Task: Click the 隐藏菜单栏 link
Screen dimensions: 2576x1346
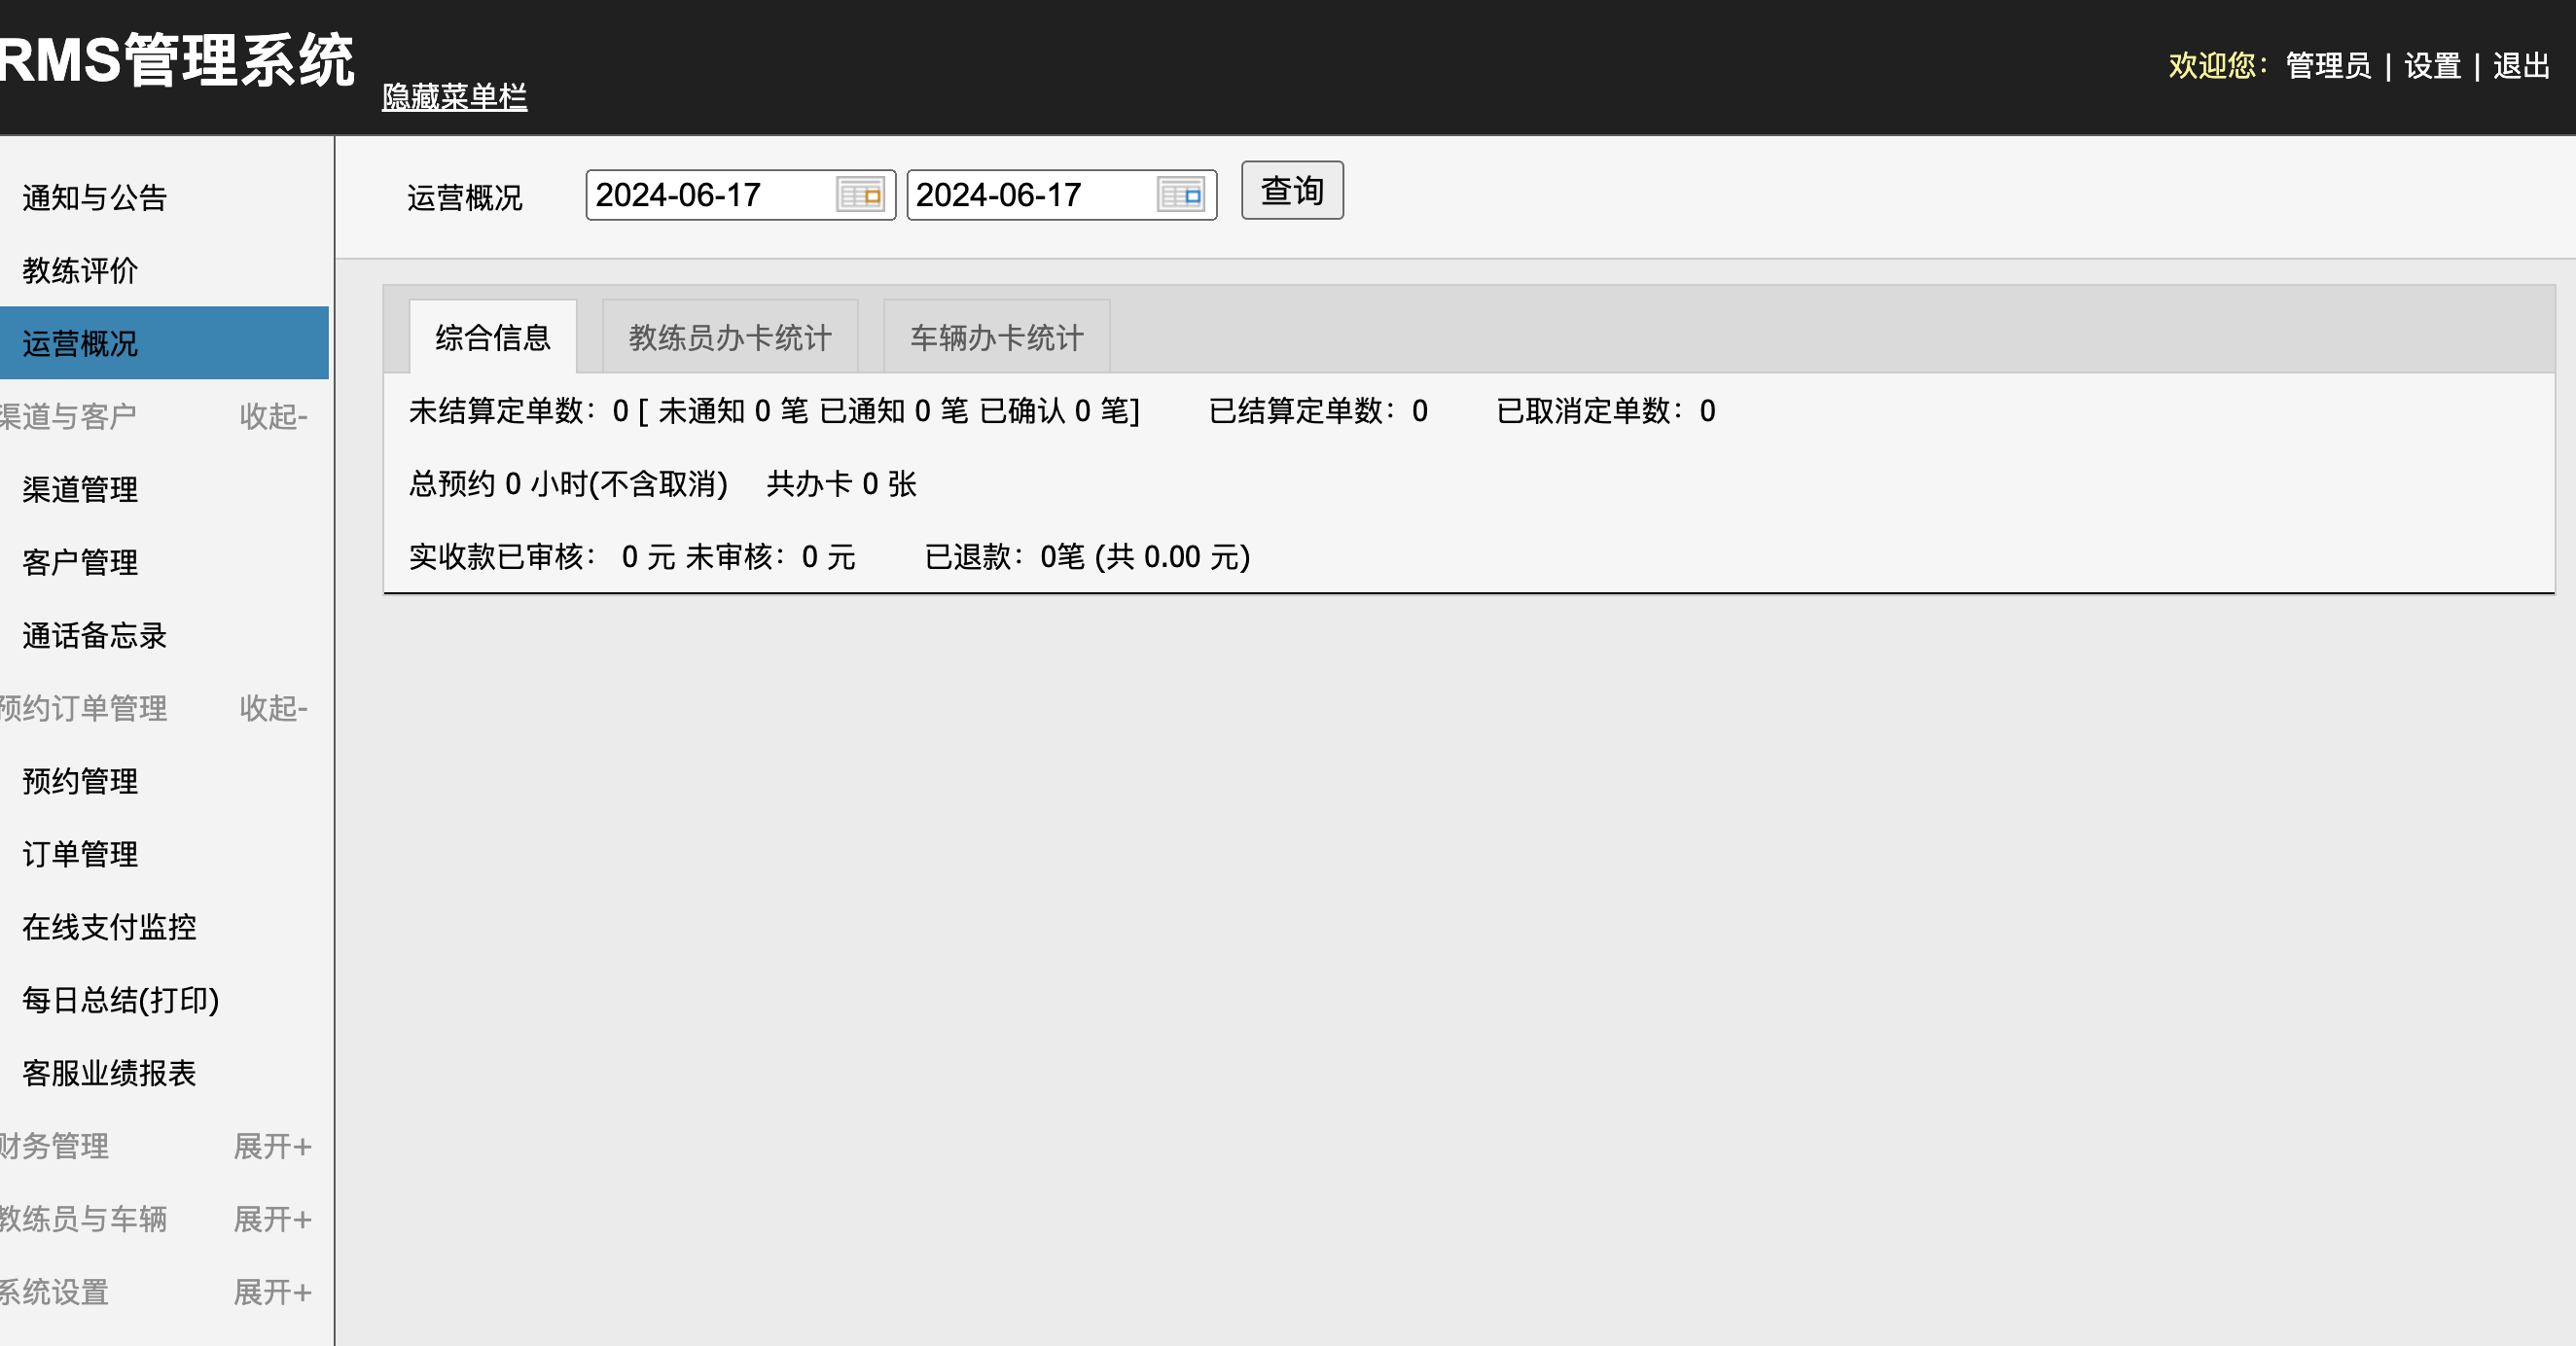Action: tap(454, 97)
